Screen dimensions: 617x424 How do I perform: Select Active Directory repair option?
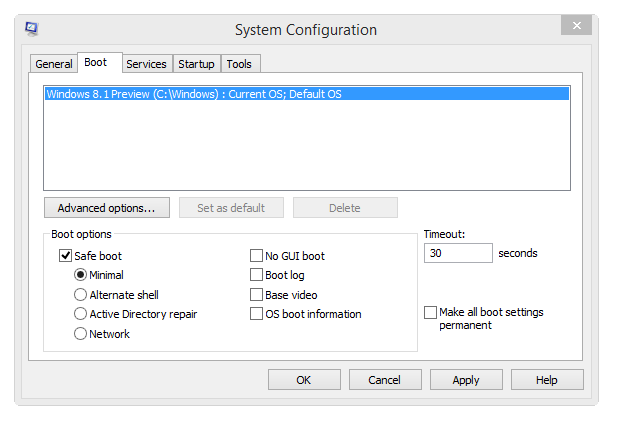pos(80,313)
